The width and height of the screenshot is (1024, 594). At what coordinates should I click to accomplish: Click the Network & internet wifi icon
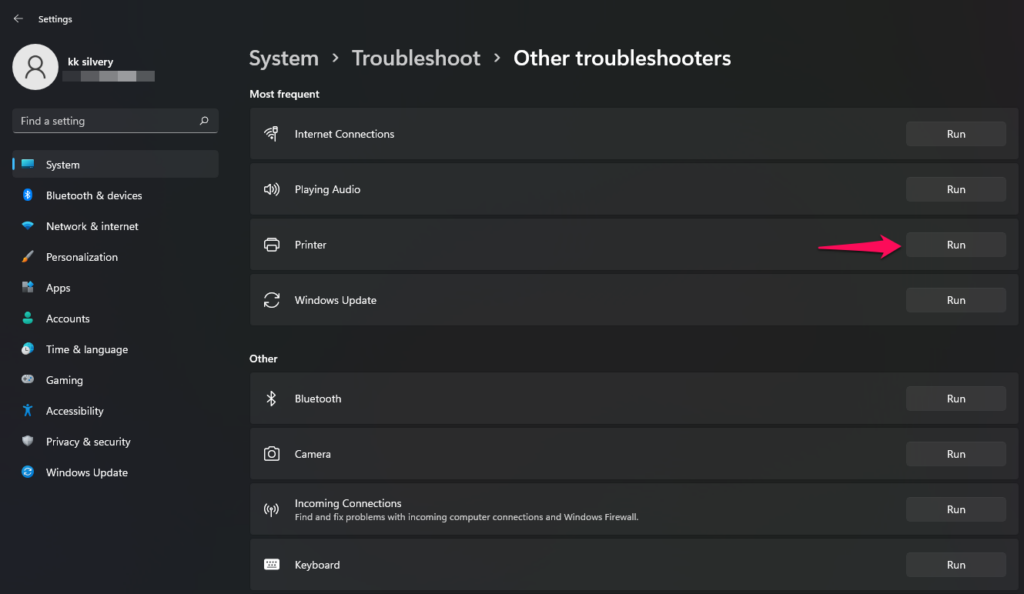27,225
